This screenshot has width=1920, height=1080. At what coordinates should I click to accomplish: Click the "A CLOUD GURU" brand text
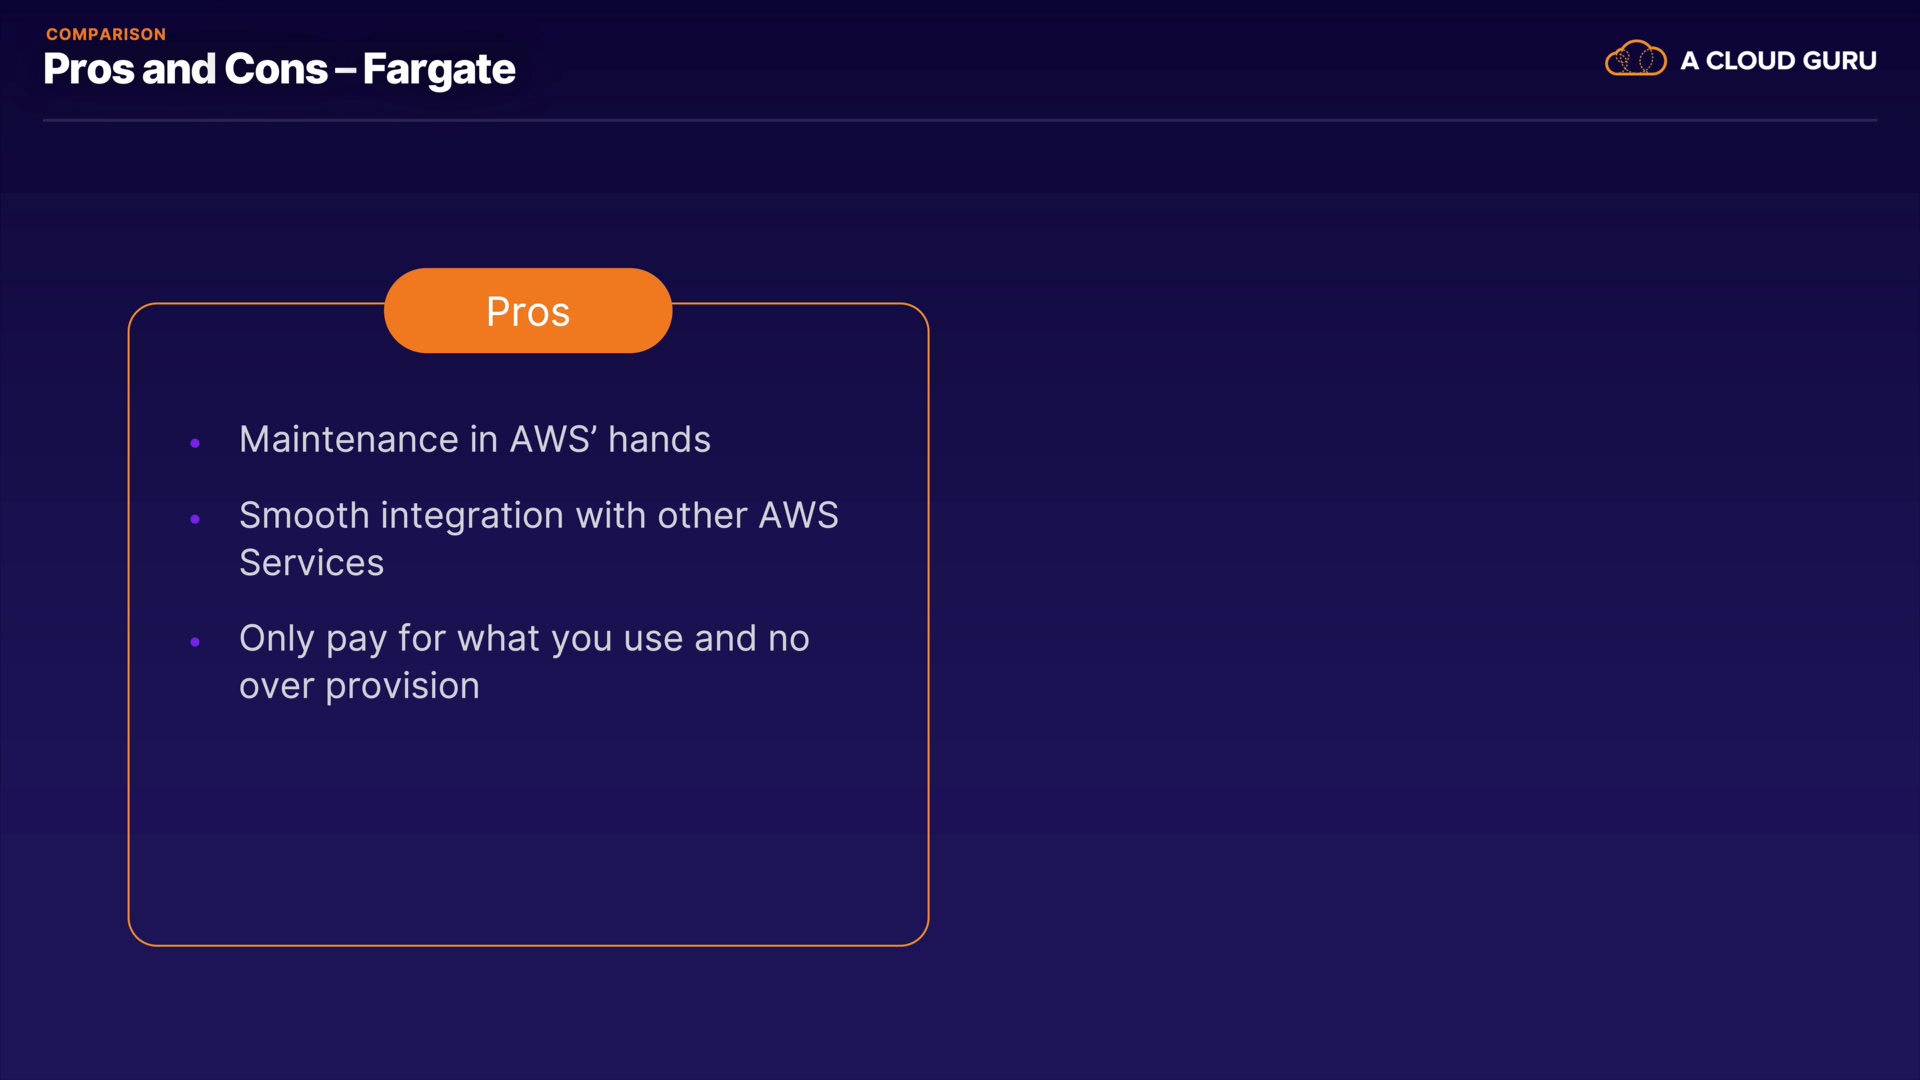coord(1778,61)
